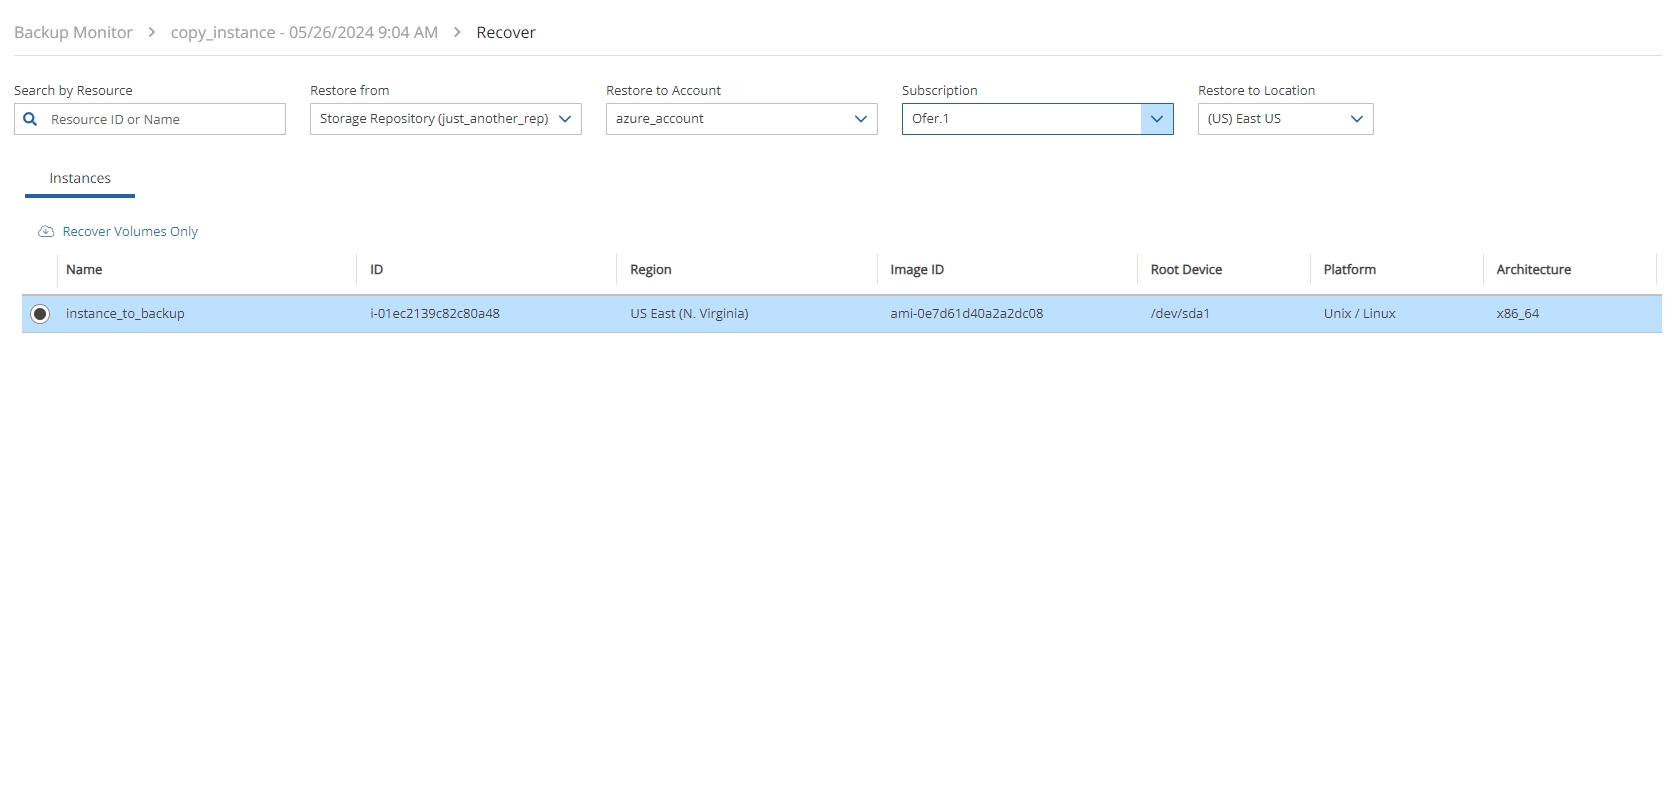Click the magnifier search icon

click(30, 119)
